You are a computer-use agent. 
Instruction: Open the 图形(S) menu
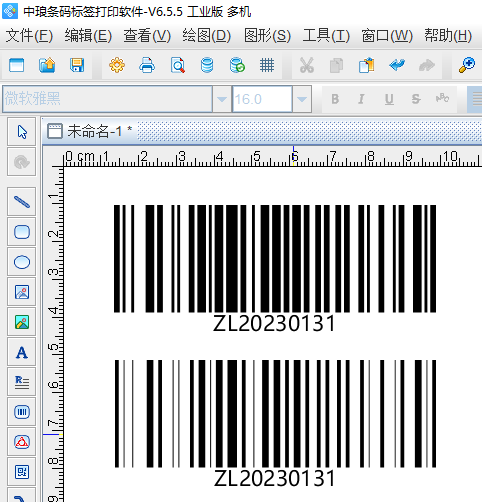pos(267,35)
